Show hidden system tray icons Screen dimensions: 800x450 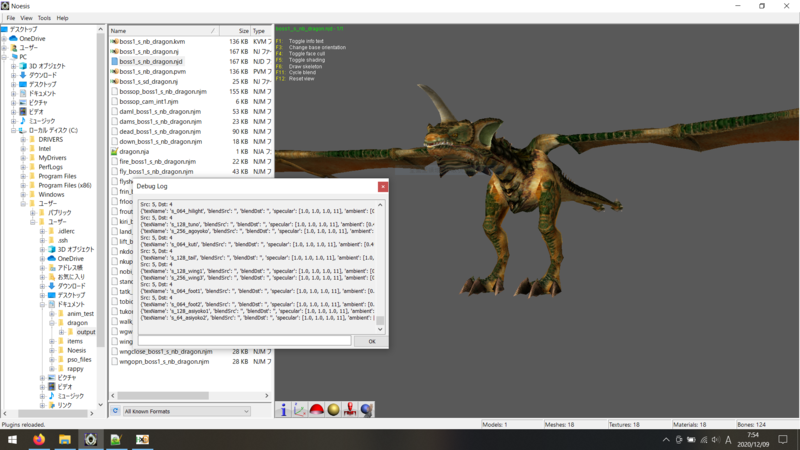(666, 439)
